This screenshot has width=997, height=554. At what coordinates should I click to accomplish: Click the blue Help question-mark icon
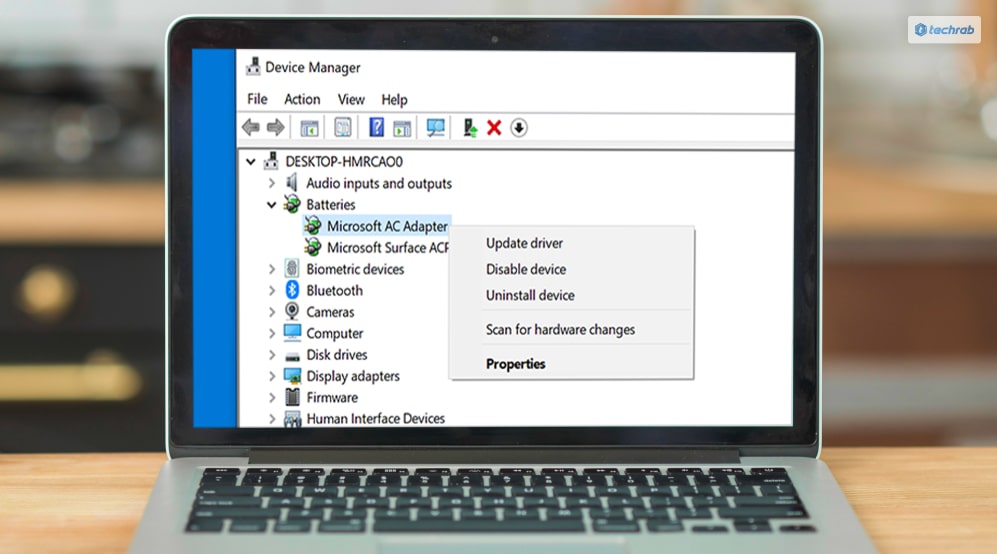point(376,127)
